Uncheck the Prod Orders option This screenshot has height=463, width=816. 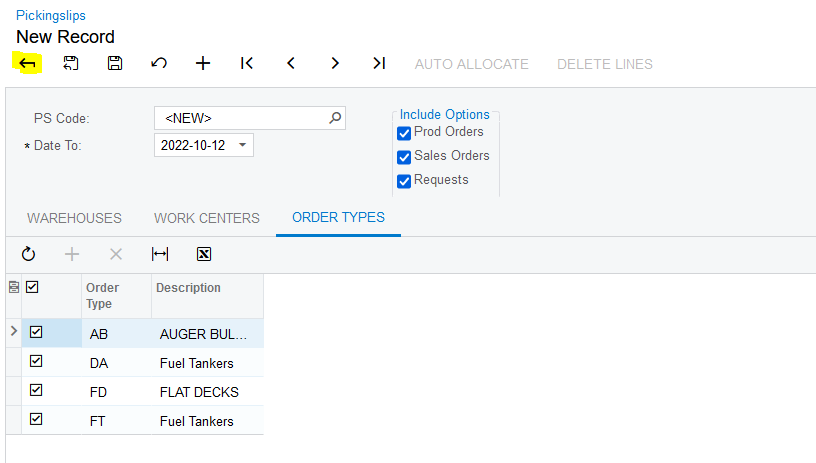coord(405,133)
